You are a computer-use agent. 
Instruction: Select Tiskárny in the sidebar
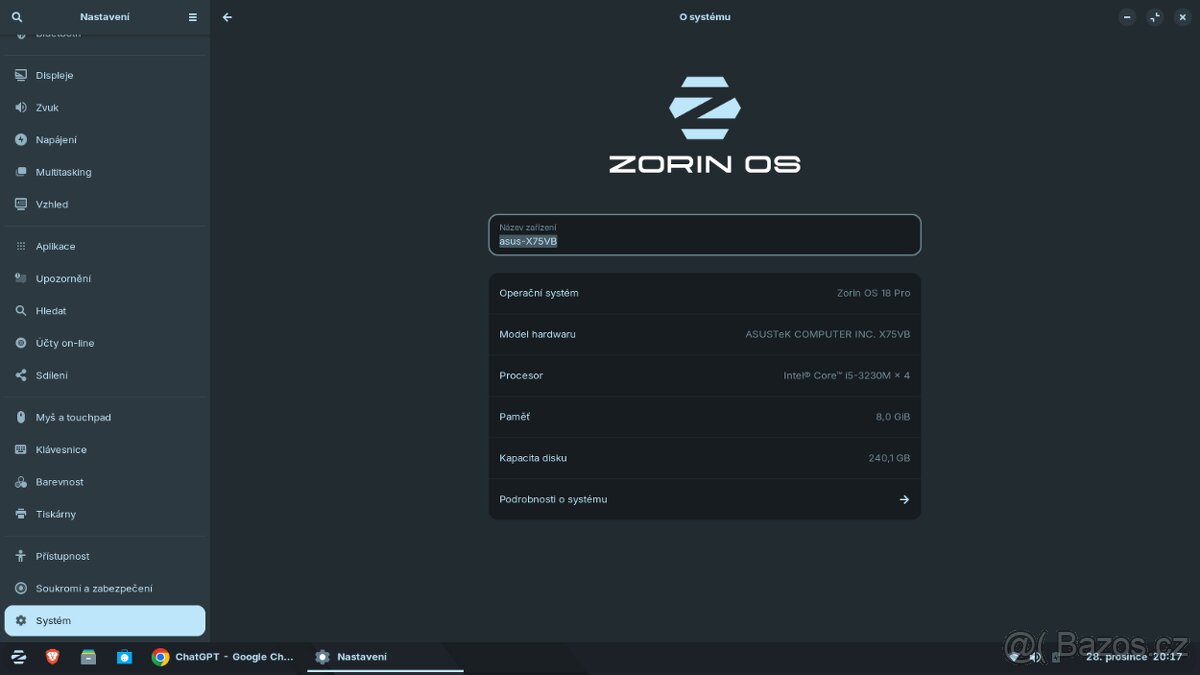click(105, 514)
